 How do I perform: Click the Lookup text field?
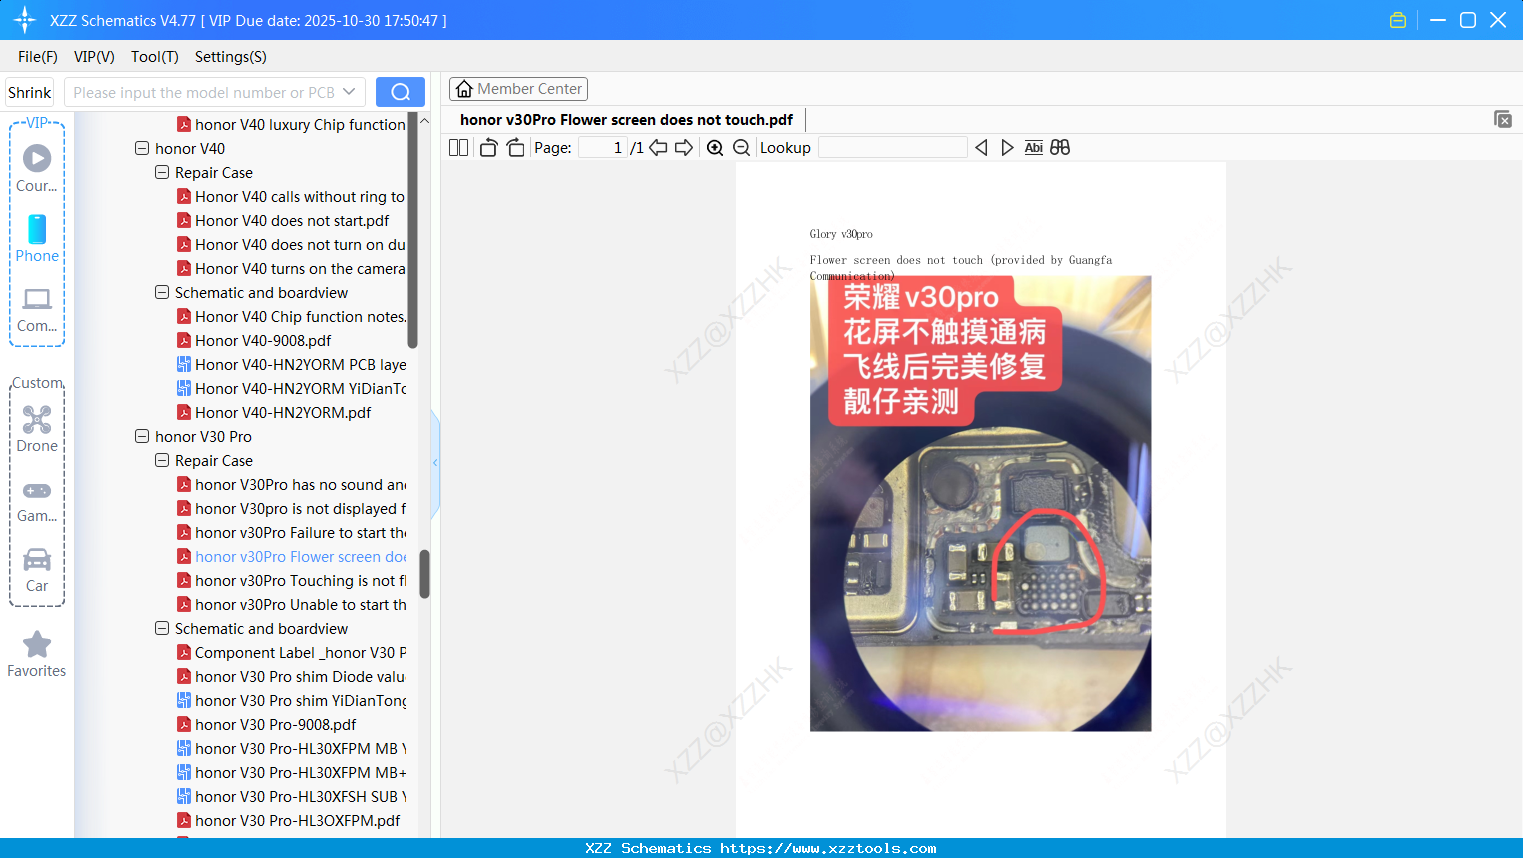coord(892,148)
